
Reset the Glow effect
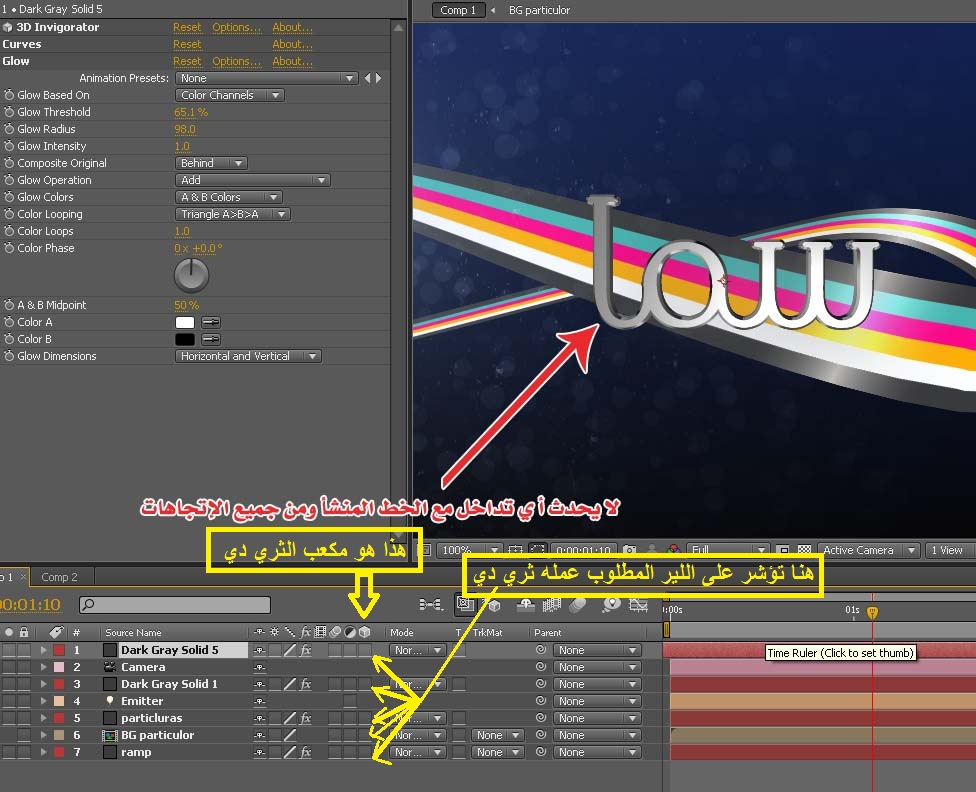coord(187,61)
